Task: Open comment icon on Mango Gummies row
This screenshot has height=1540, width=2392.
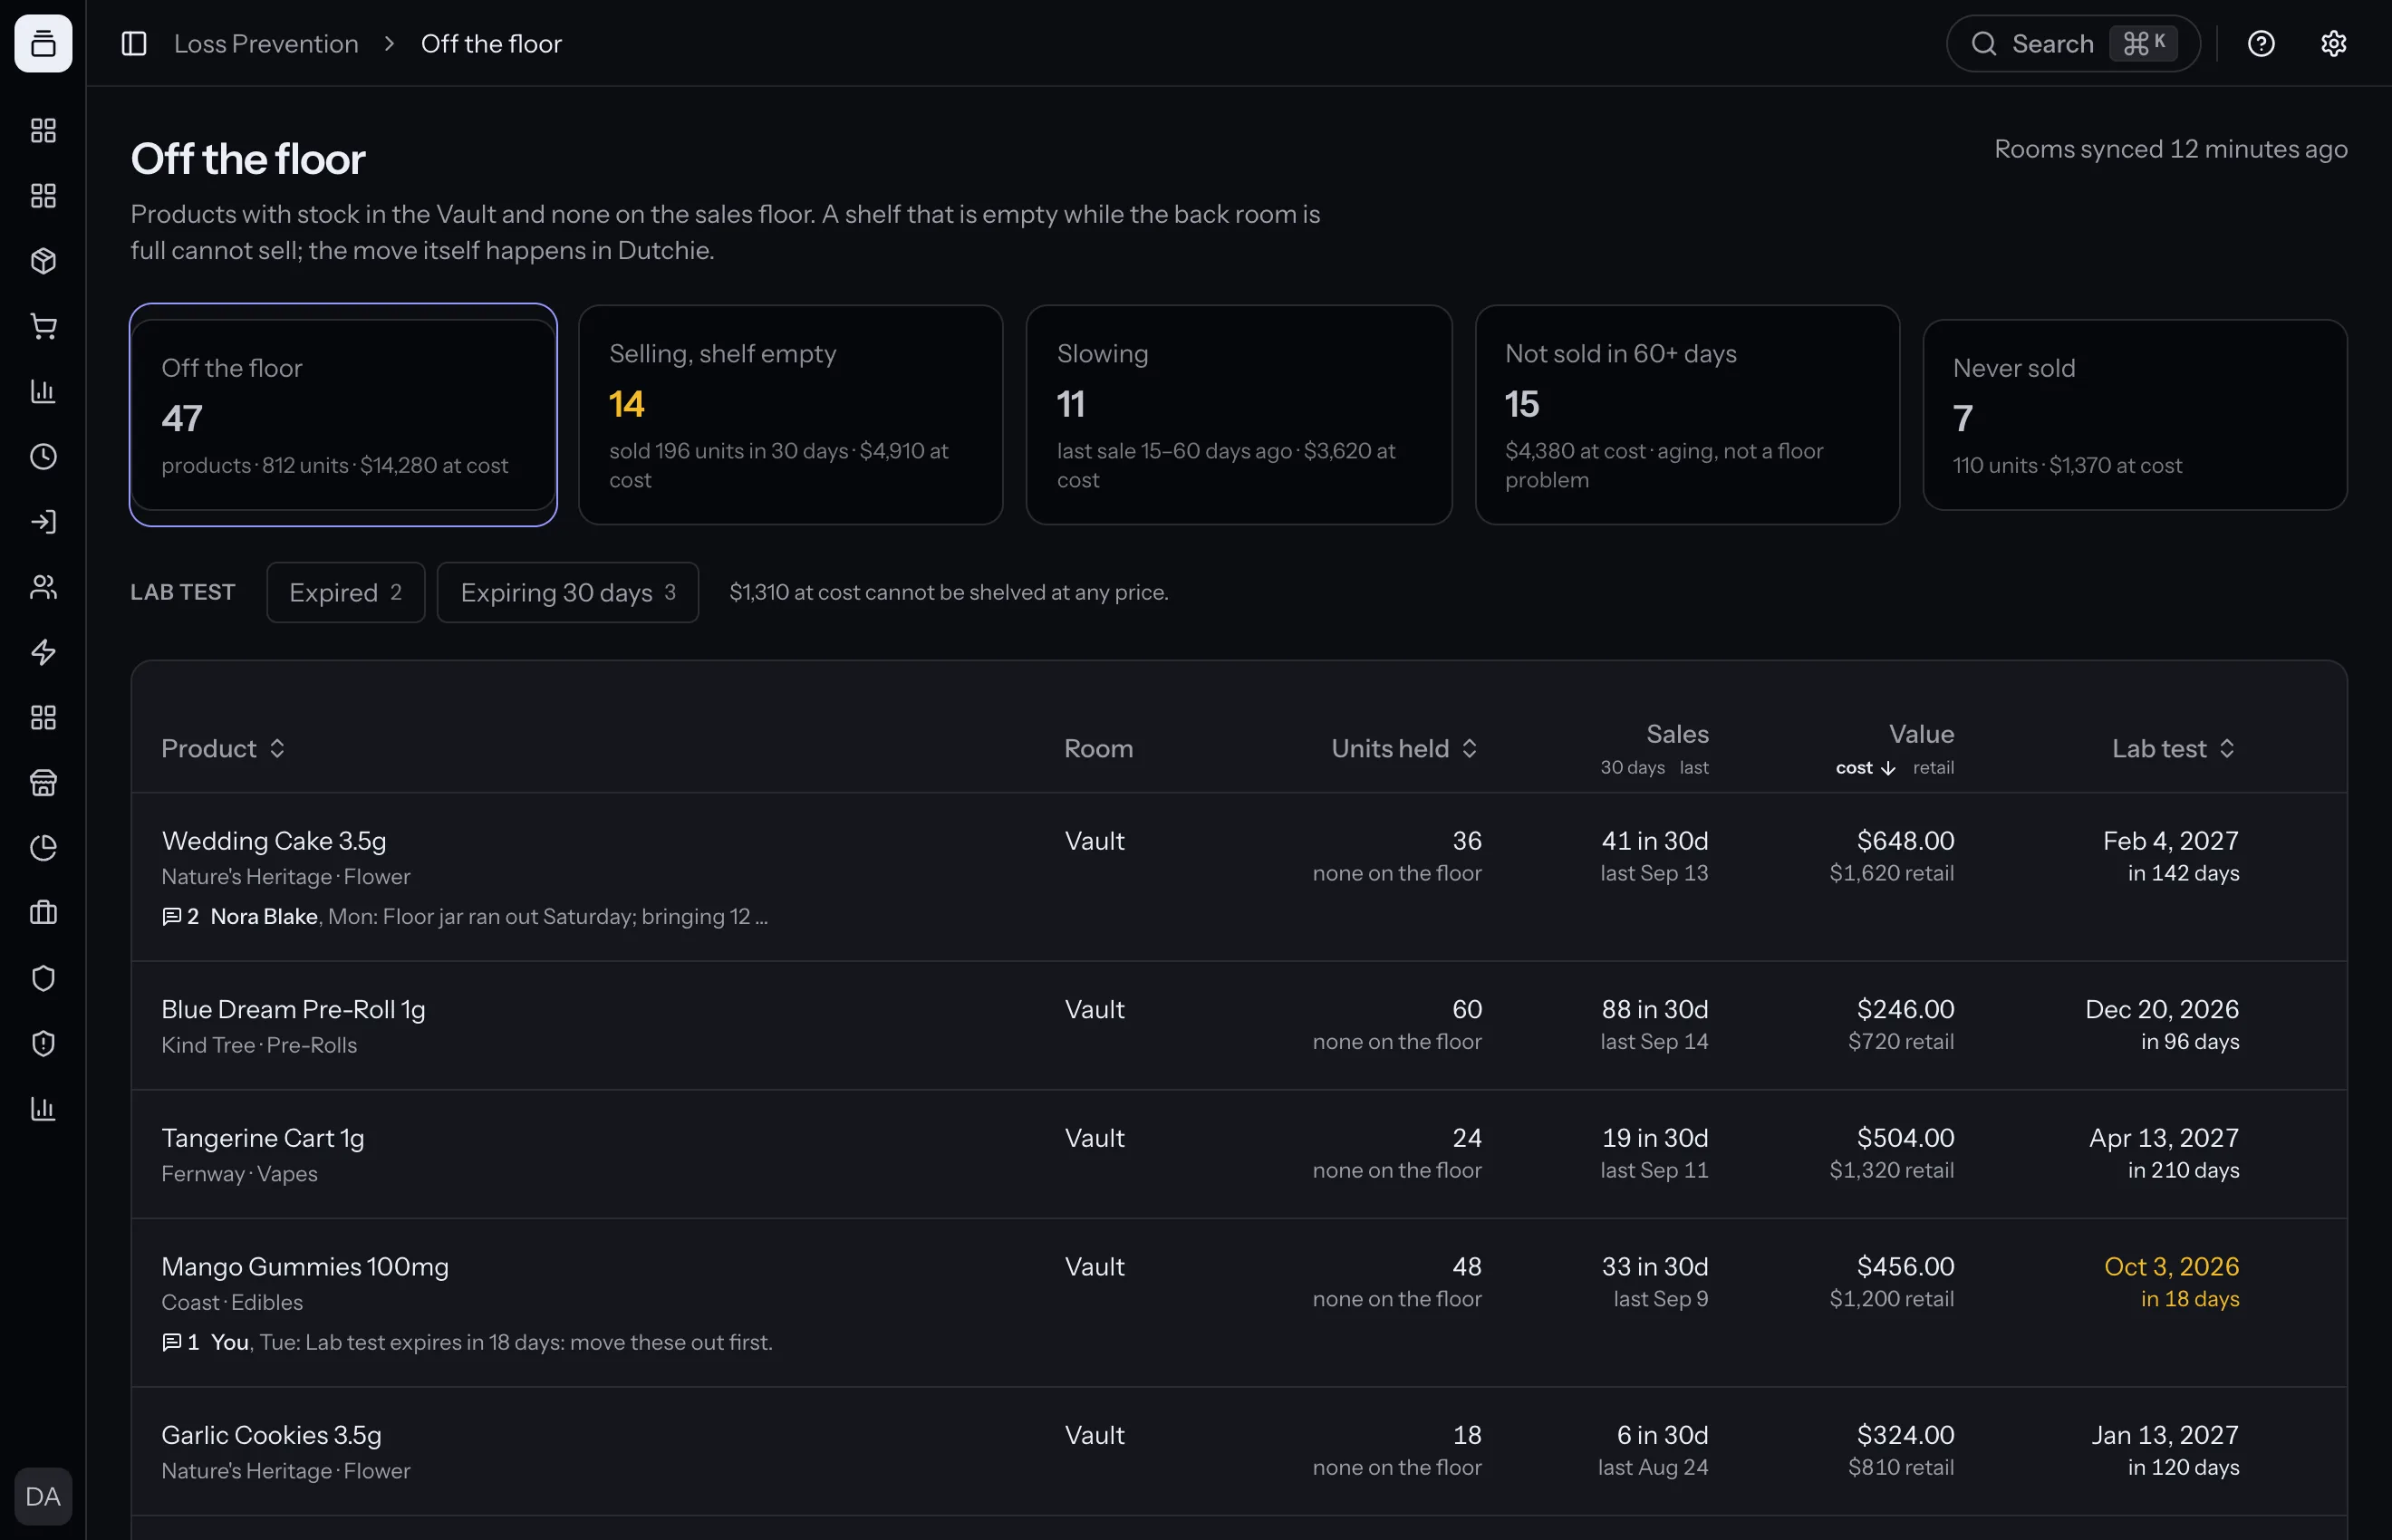Action: pyautogui.click(x=172, y=1342)
